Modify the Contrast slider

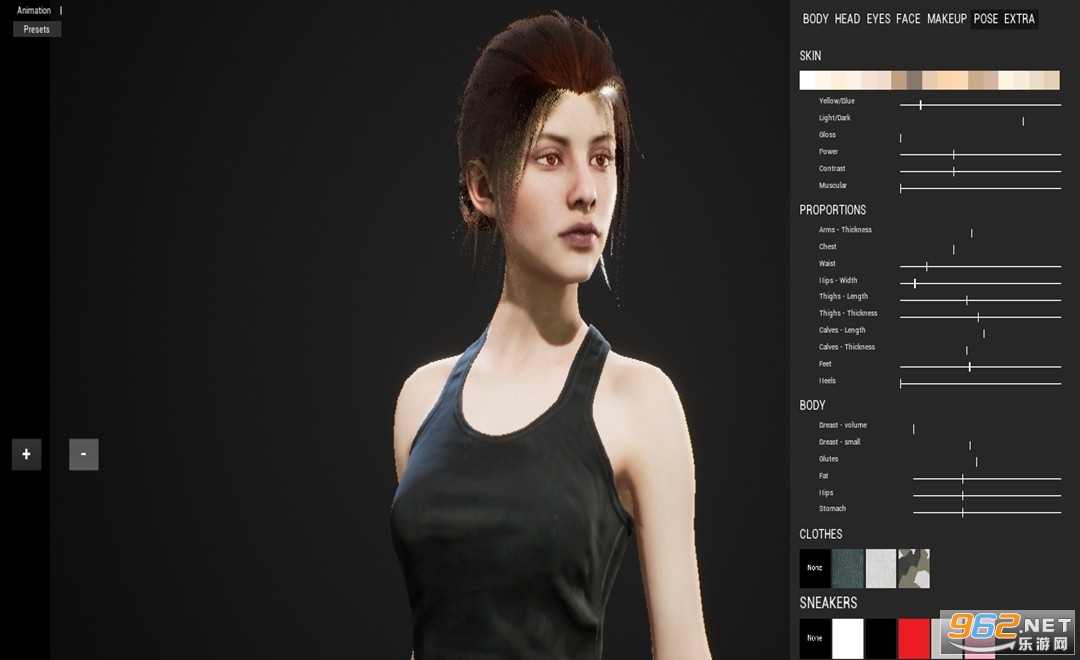click(x=980, y=171)
